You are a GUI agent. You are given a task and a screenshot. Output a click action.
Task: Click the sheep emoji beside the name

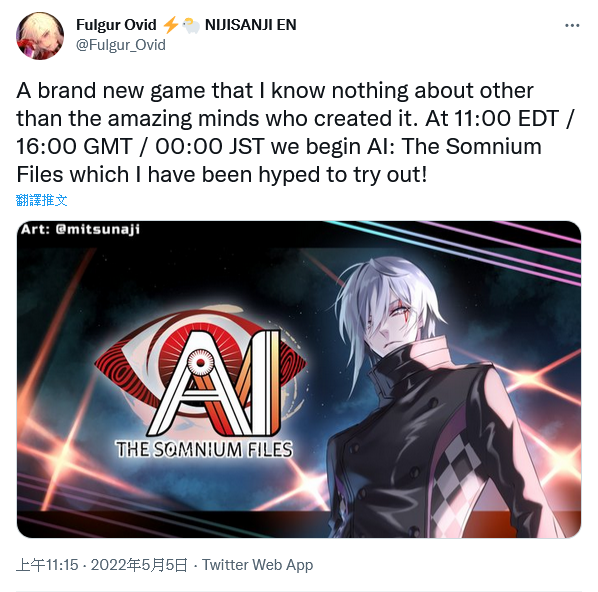click(191, 26)
